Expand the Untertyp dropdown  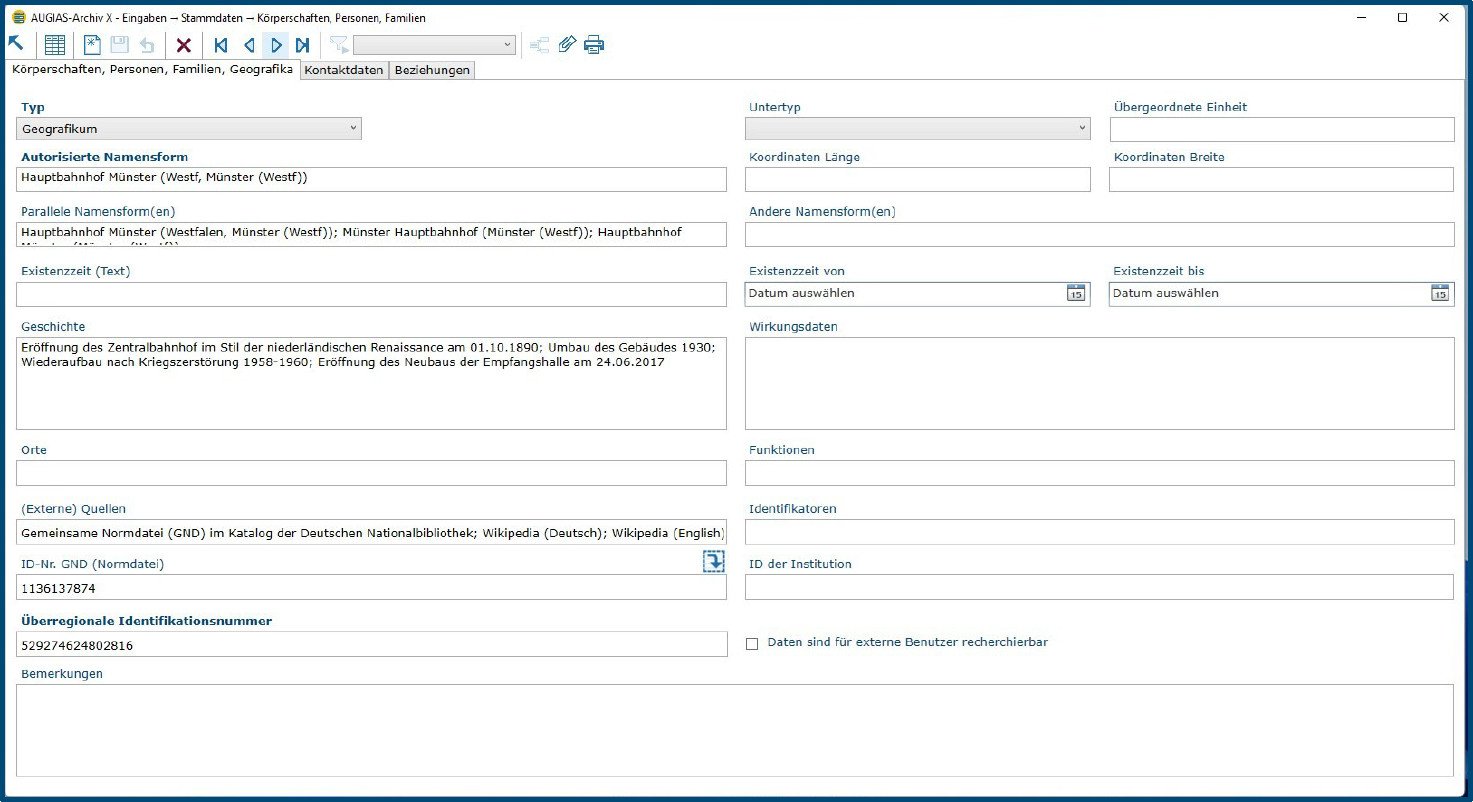(x=917, y=129)
